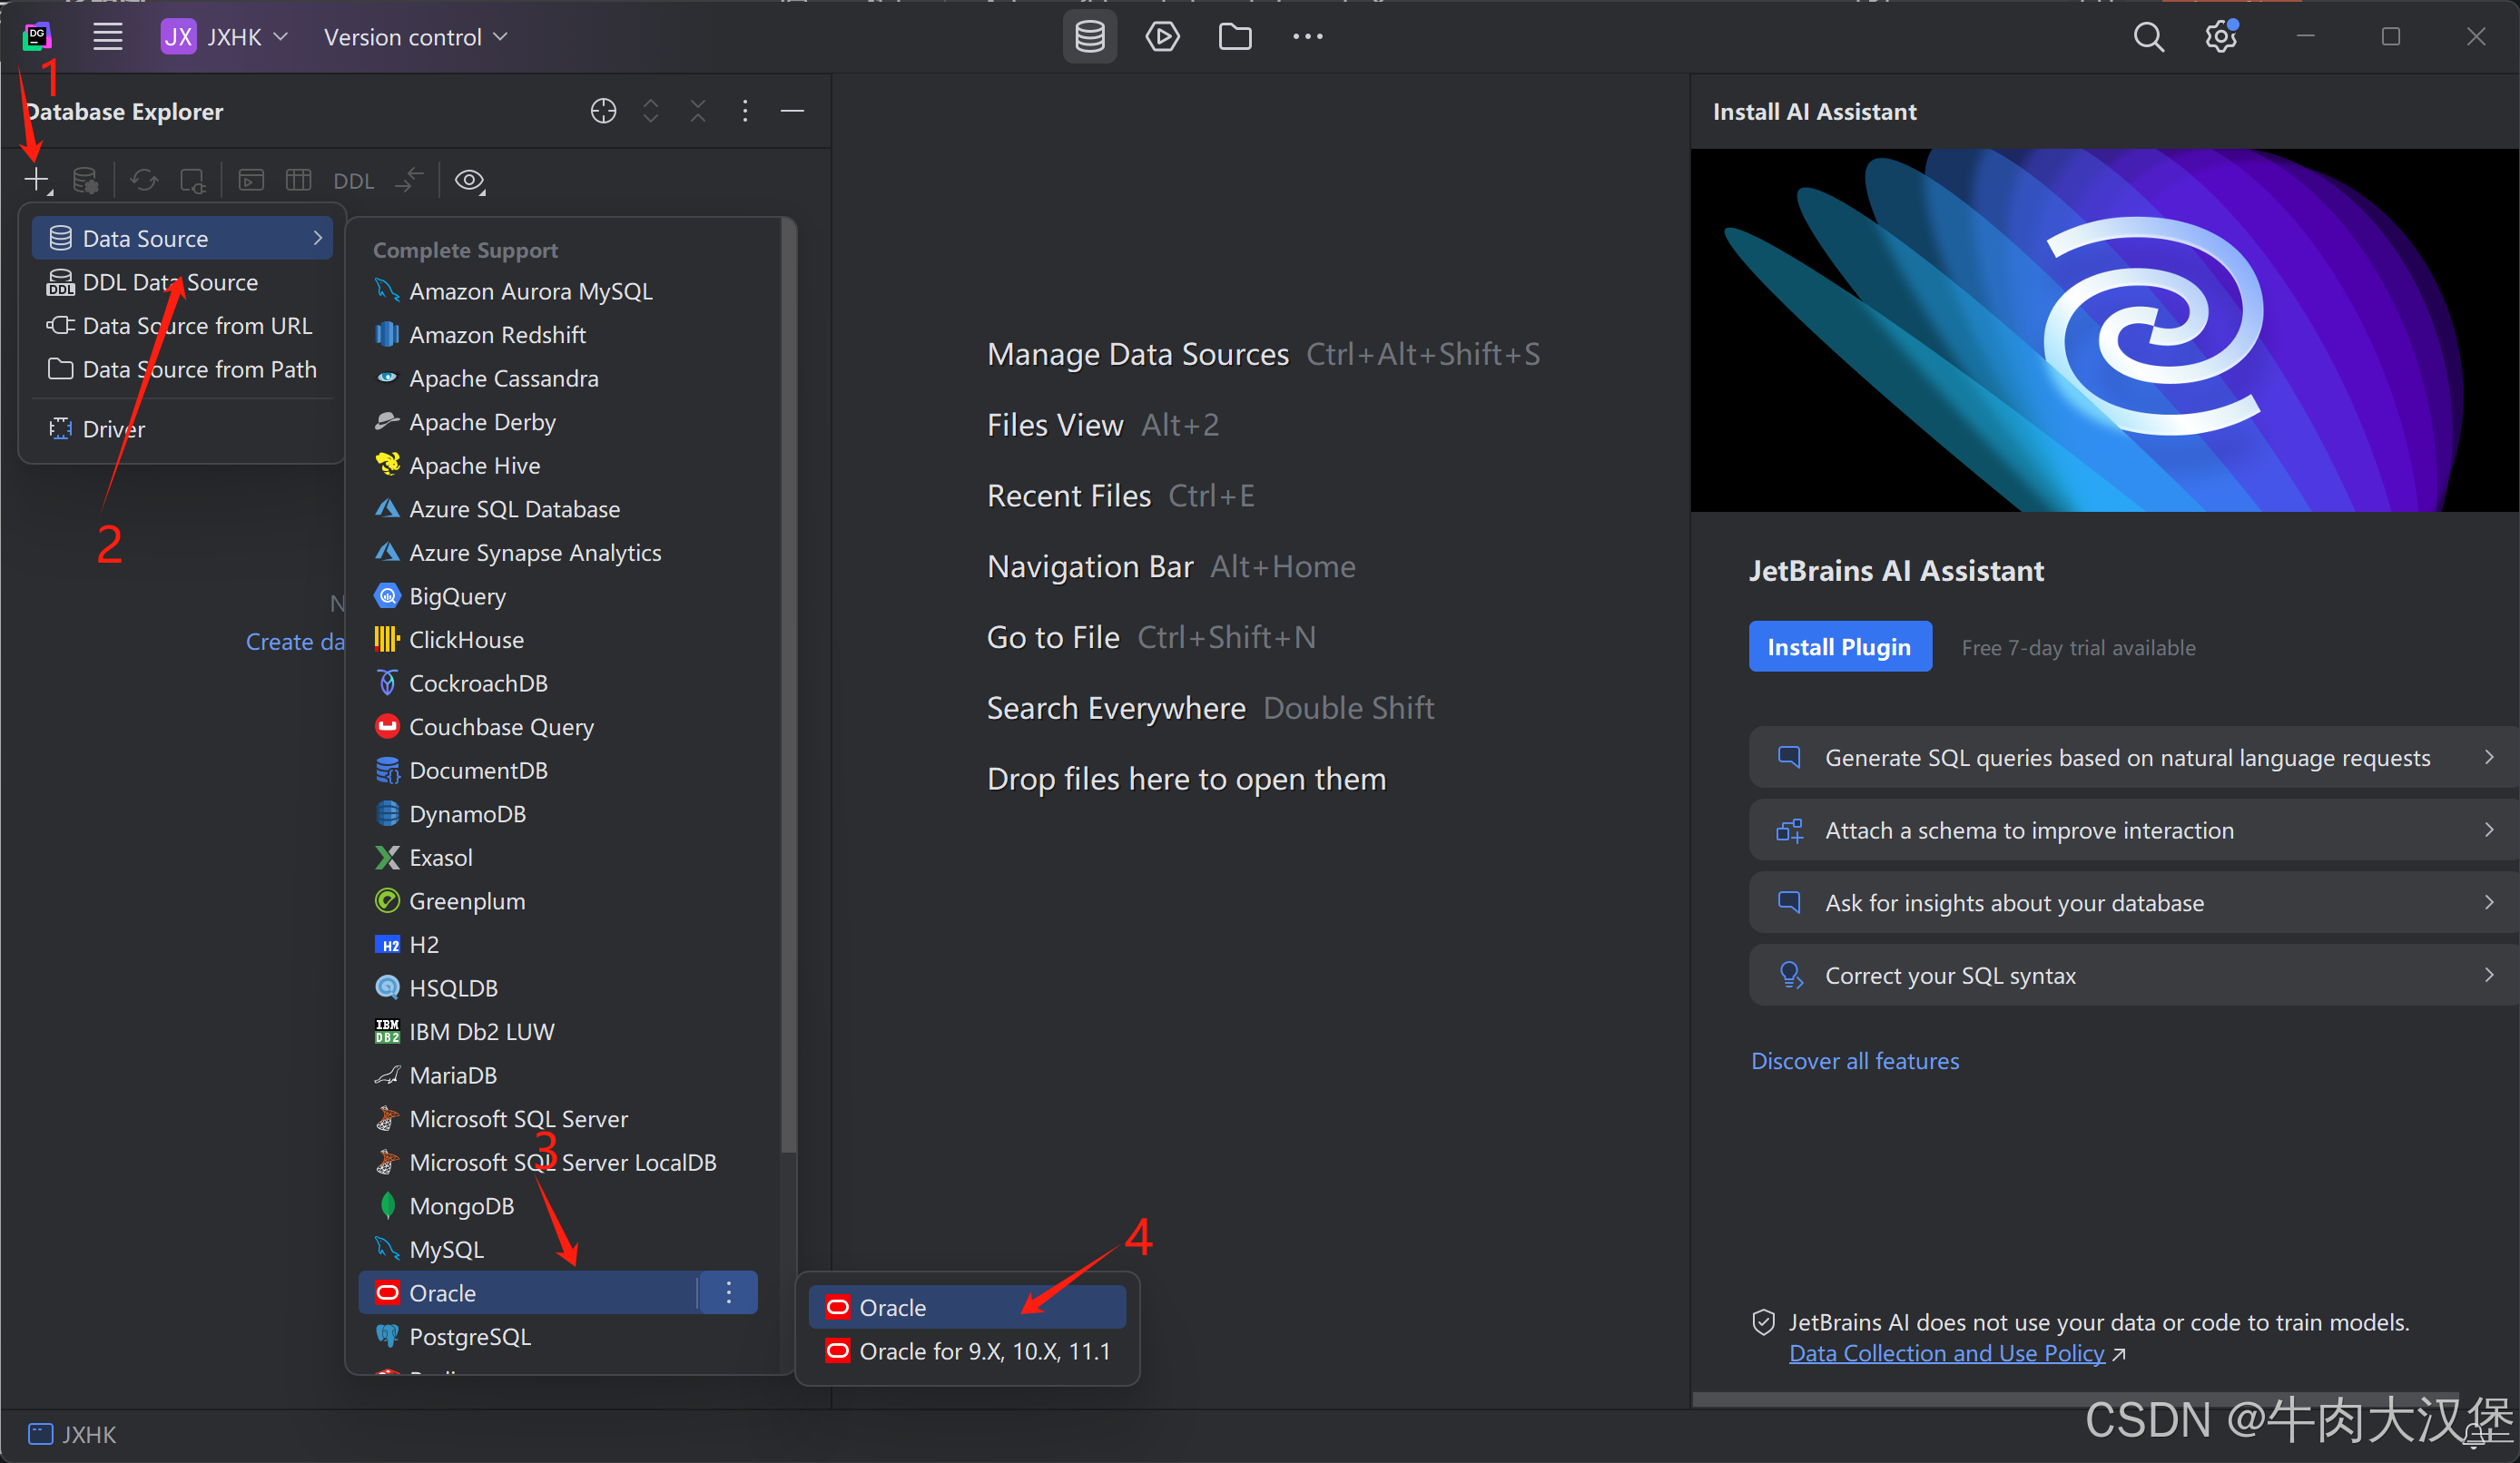Open Database Explorer options kebab menu
The width and height of the screenshot is (2520, 1463).
tap(745, 111)
